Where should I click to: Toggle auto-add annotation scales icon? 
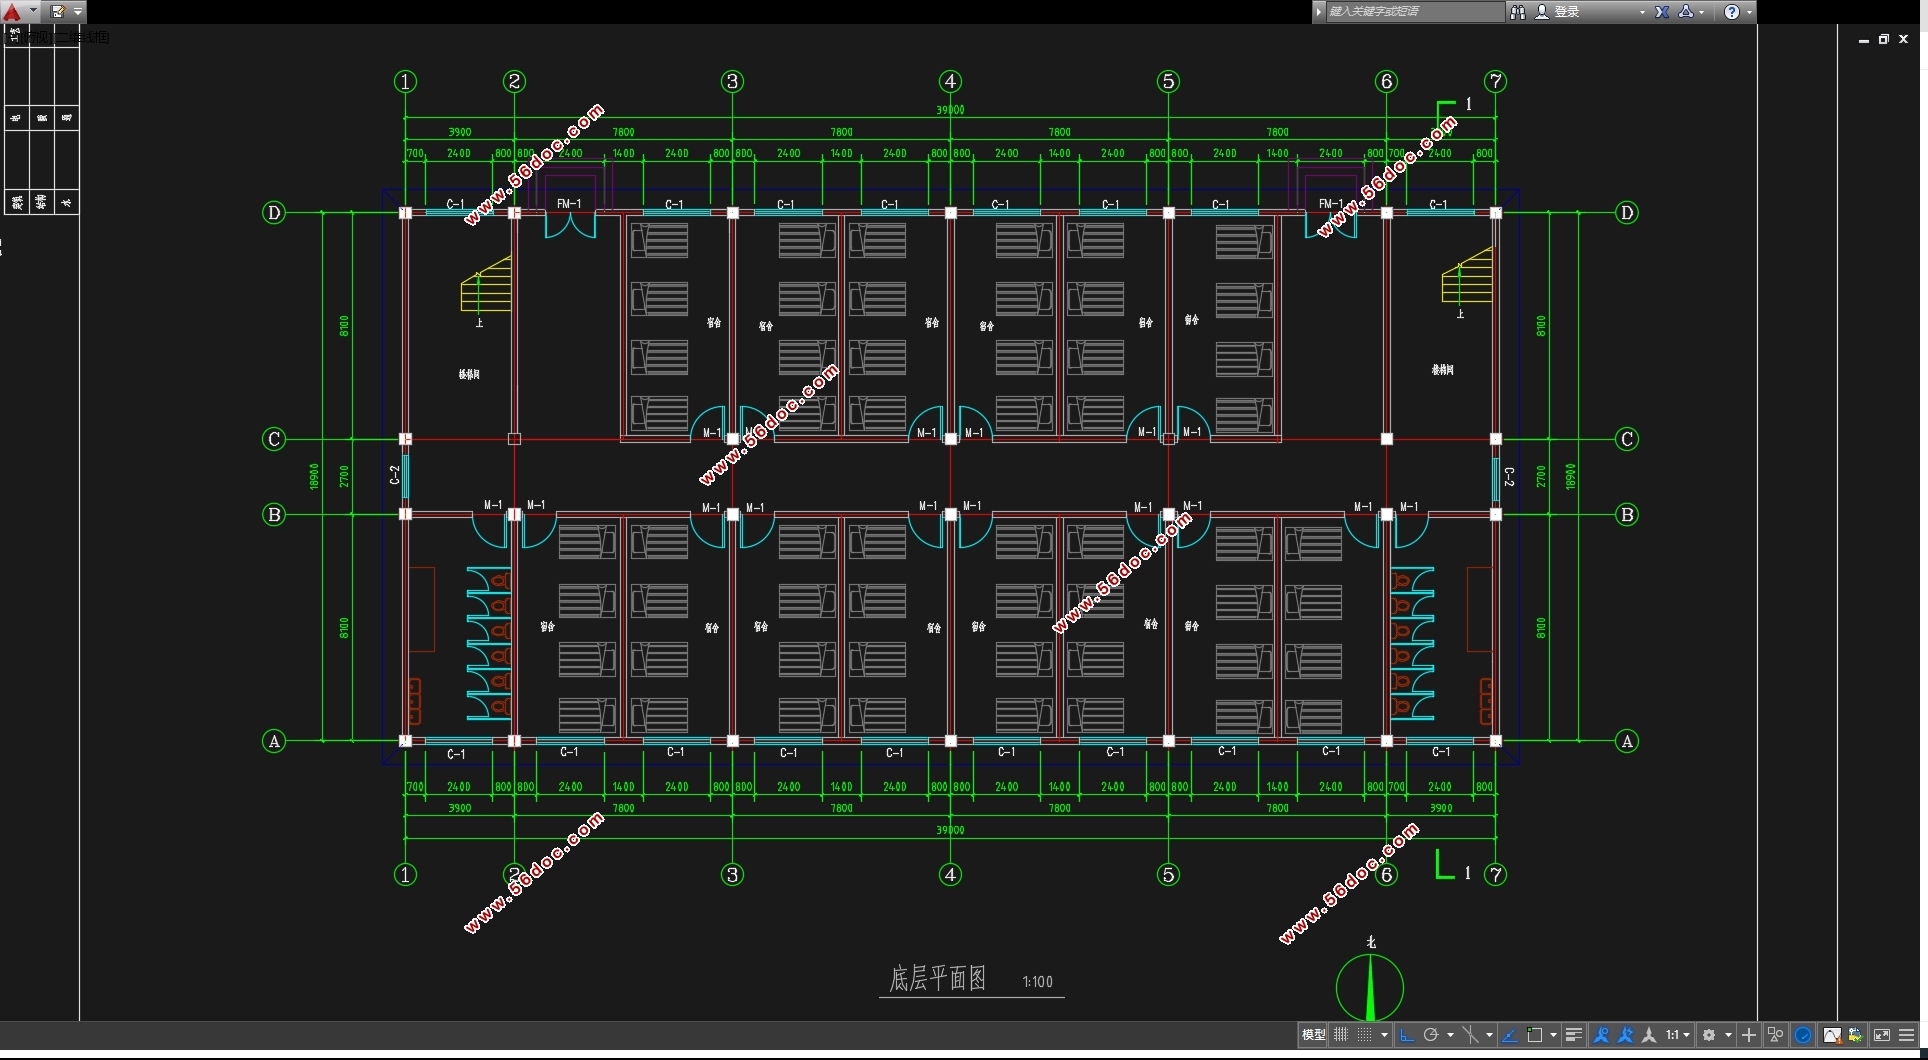[x=1625, y=1035]
